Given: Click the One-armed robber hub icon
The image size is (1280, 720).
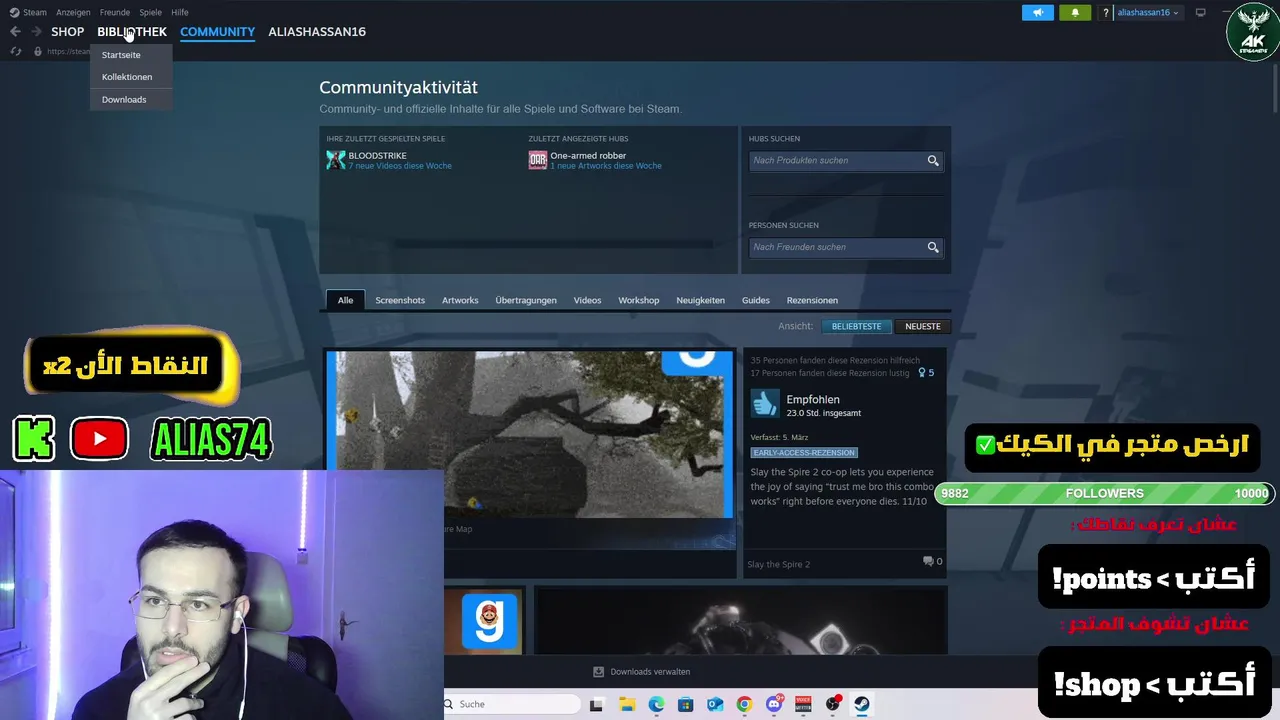Looking at the screenshot, I should click(x=538, y=160).
